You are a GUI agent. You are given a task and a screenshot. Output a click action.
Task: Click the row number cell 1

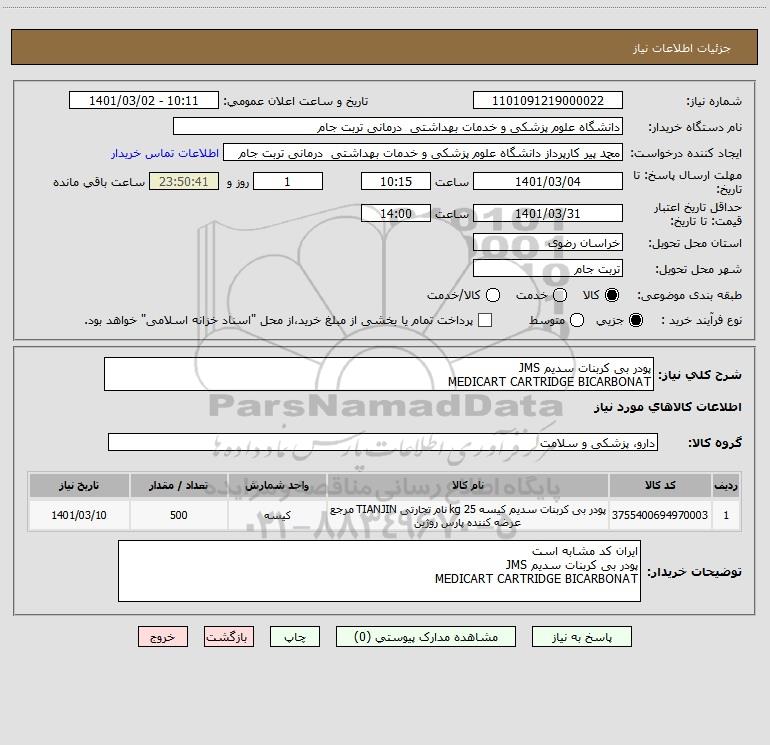(726, 515)
